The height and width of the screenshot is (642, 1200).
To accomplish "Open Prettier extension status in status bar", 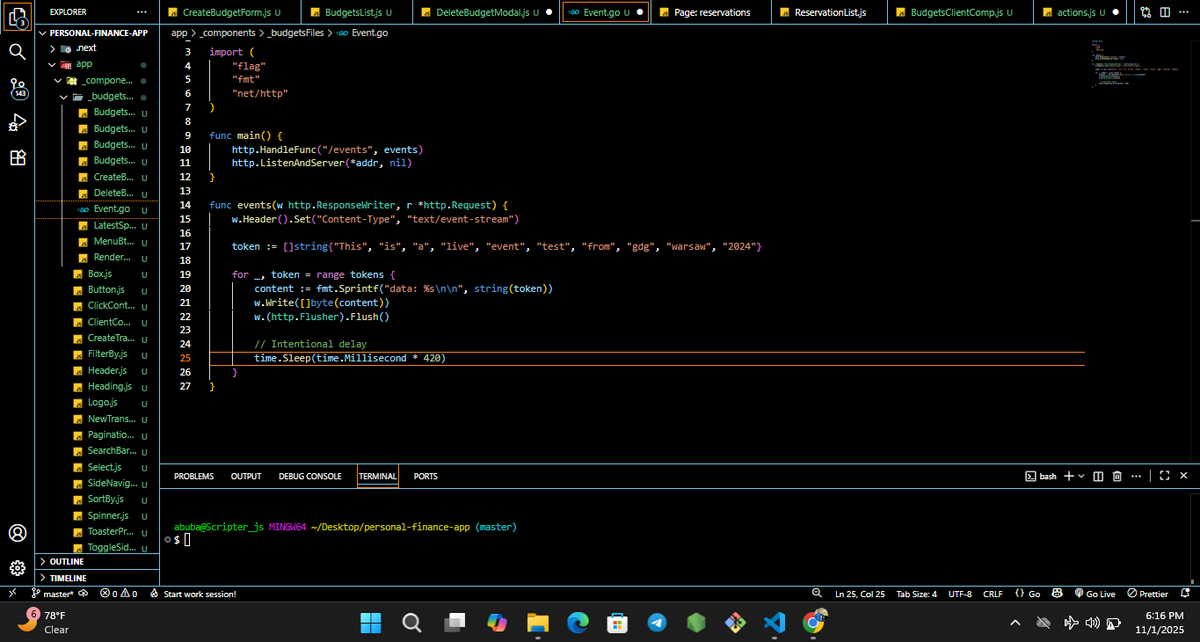I will point(1147,593).
